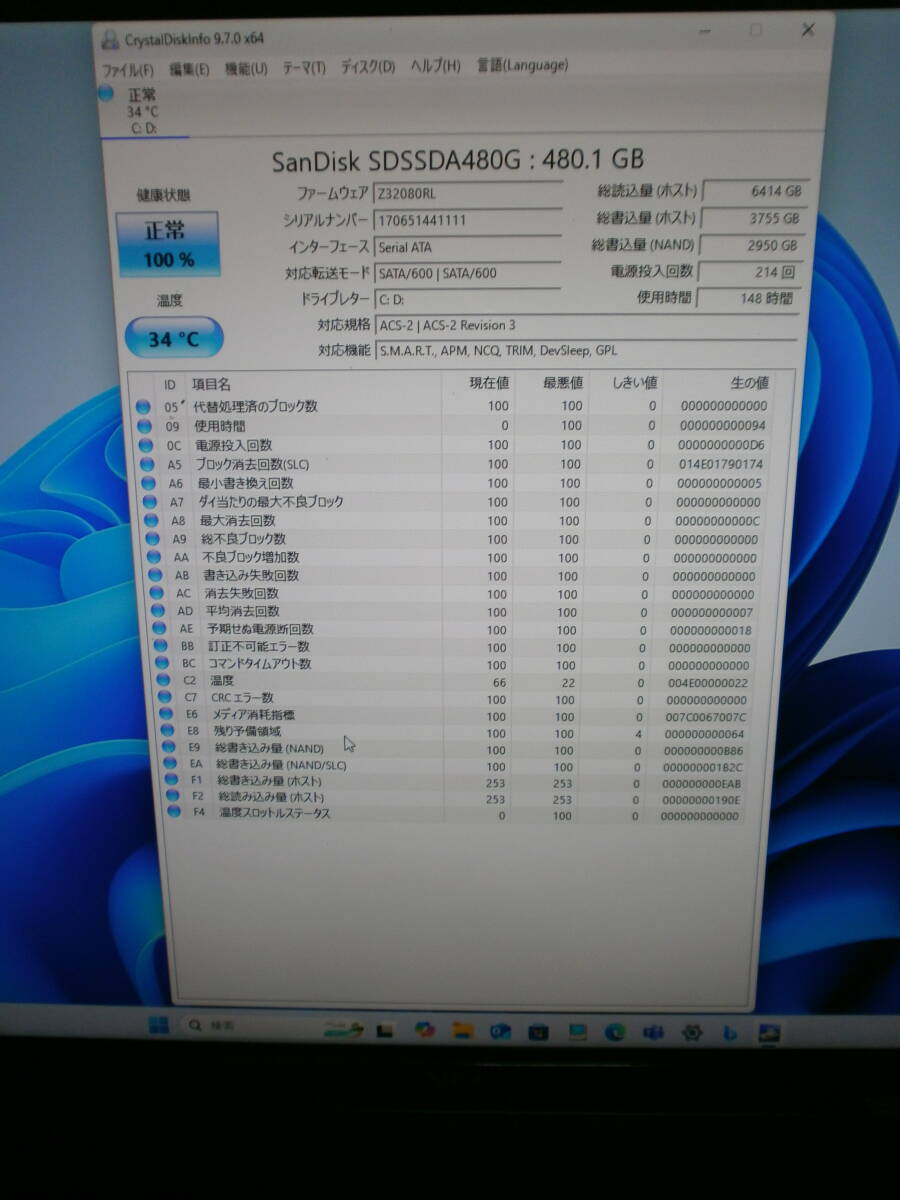The width and height of the screenshot is (900, 1200).
Task: Click status orb for 最大消去回数 row
Action: click(x=149, y=520)
